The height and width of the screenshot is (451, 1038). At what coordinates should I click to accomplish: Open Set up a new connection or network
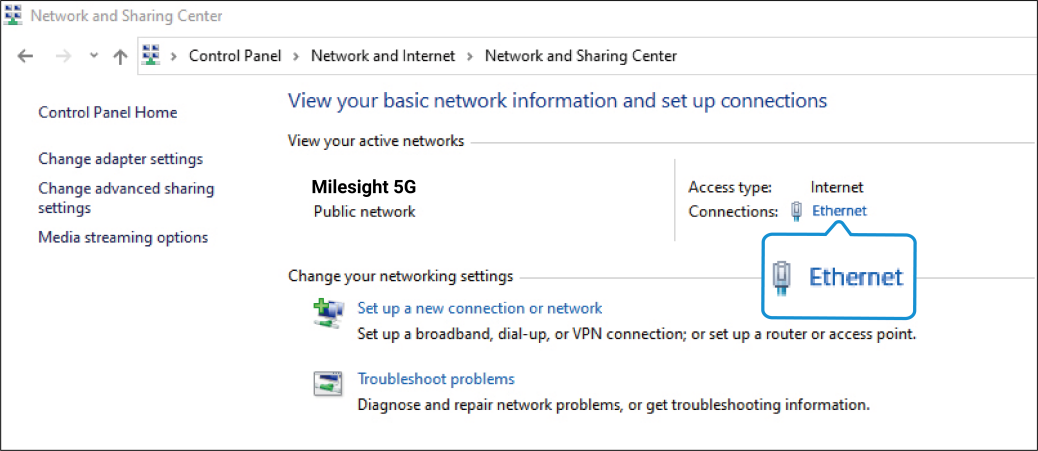[x=480, y=308]
